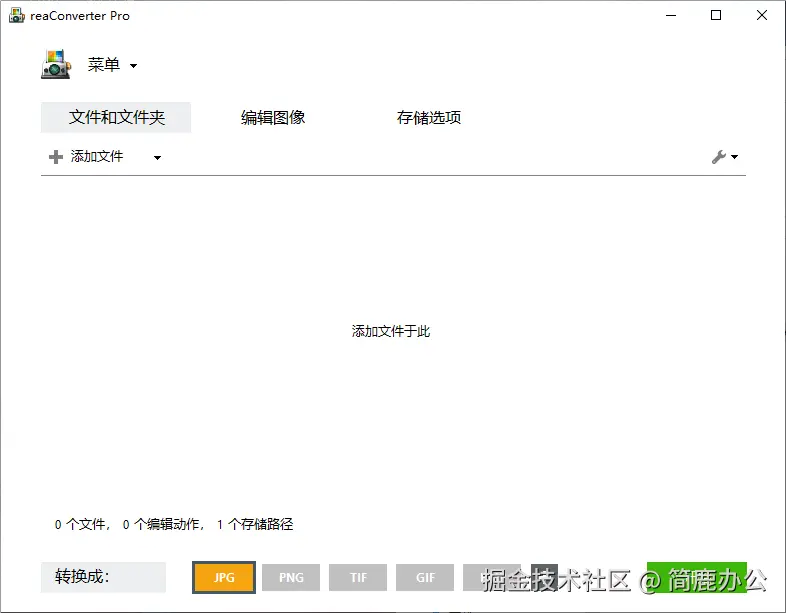The width and height of the screenshot is (786, 613).
Task: Click the 1 个存储路径 status text
Action: [x=255, y=524]
